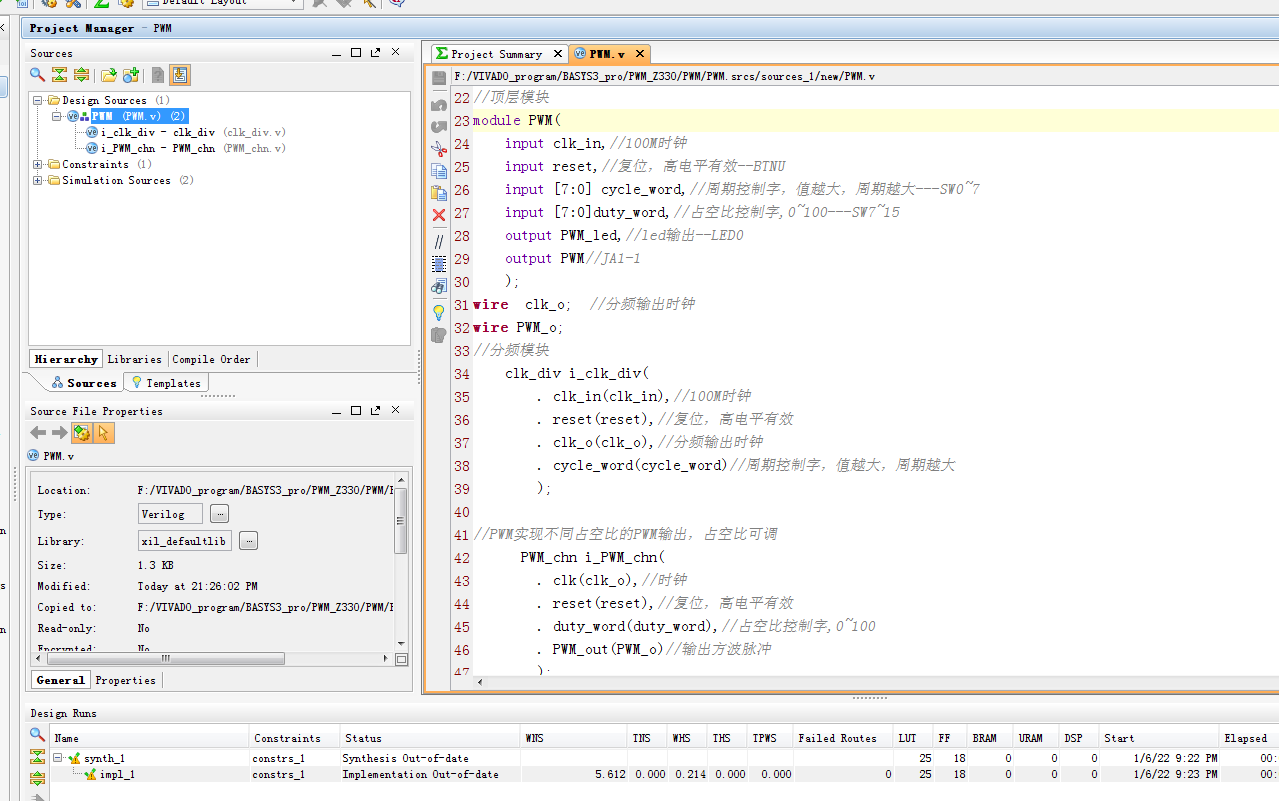
Task: Undo last edit in the code editor
Action: pos(438,103)
